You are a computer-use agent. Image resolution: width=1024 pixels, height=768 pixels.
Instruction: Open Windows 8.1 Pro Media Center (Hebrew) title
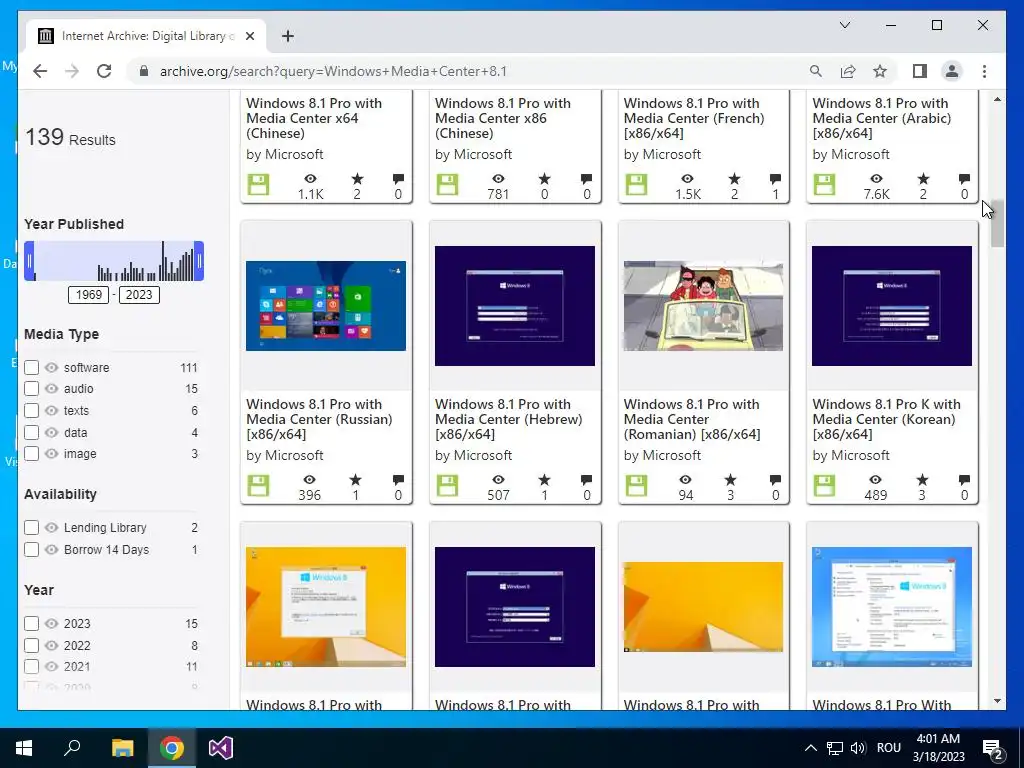[509, 419]
